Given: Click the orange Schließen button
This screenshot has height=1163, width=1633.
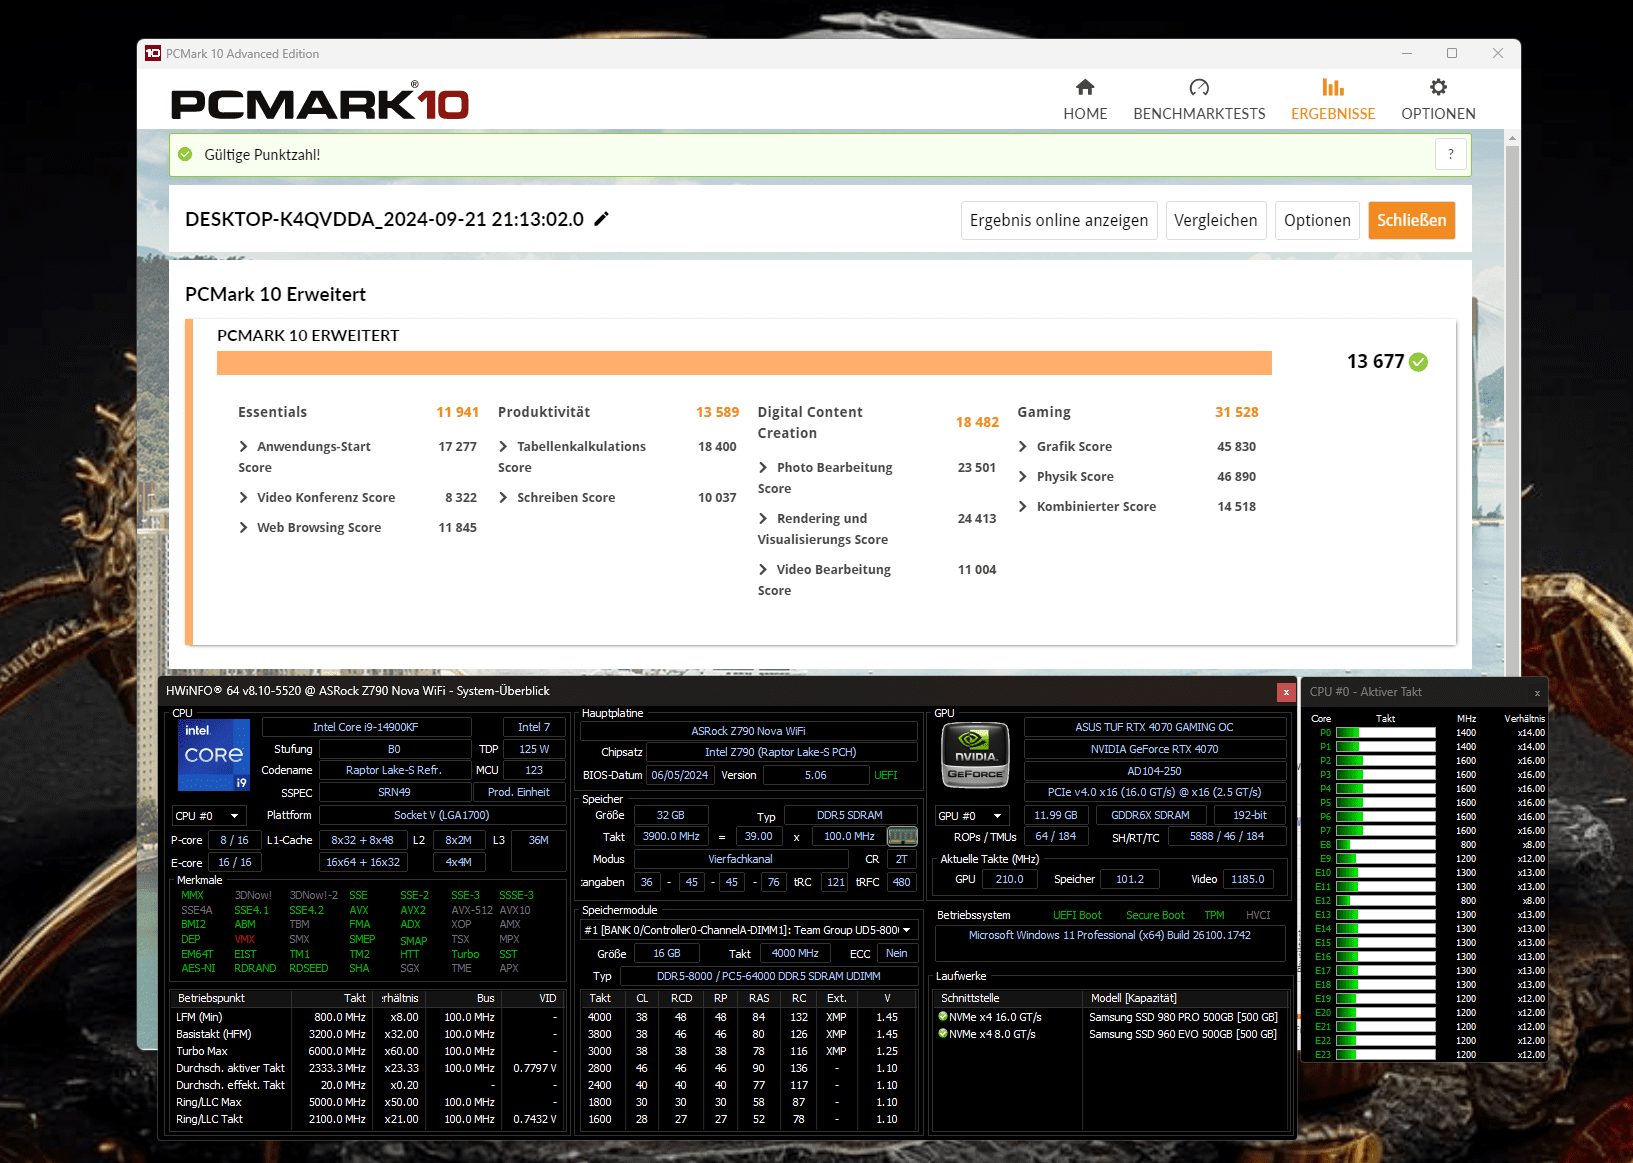Looking at the screenshot, I should [x=1411, y=220].
